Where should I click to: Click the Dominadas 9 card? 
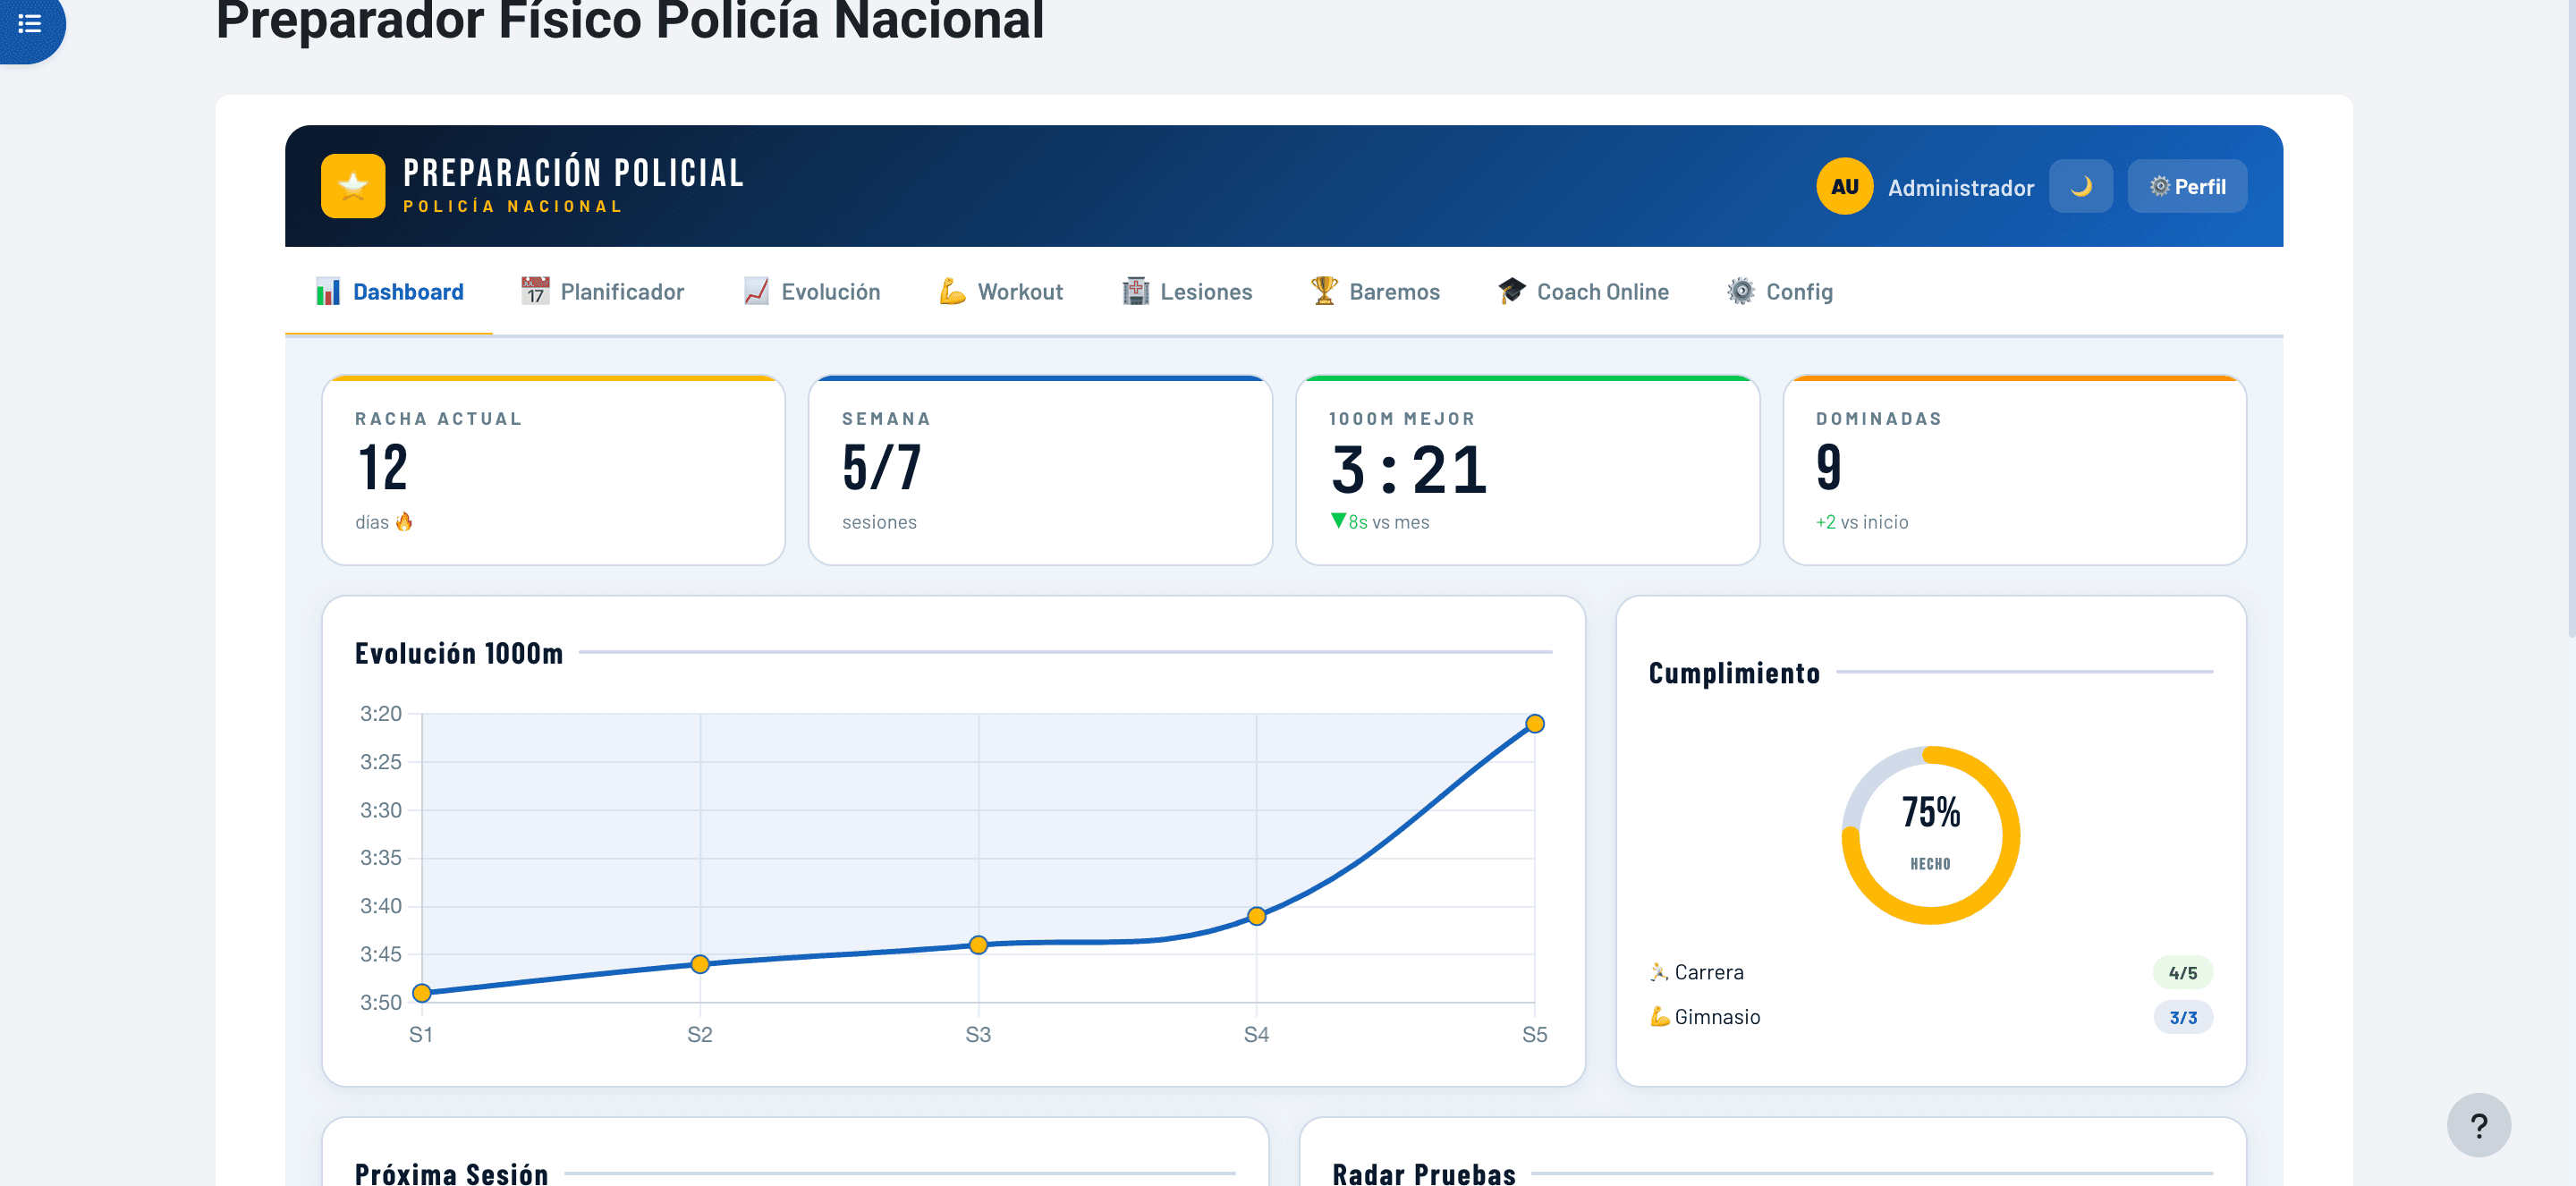(2014, 470)
